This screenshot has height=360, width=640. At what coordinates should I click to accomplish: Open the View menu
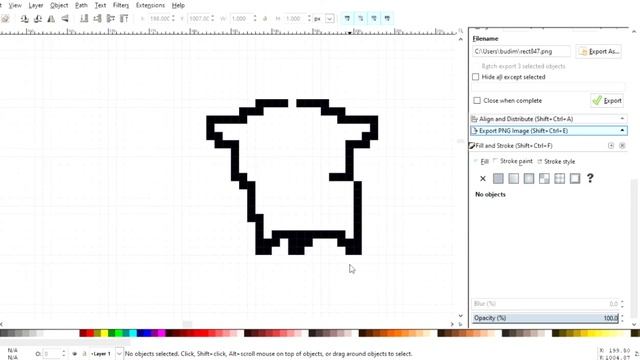click(15, 5)
